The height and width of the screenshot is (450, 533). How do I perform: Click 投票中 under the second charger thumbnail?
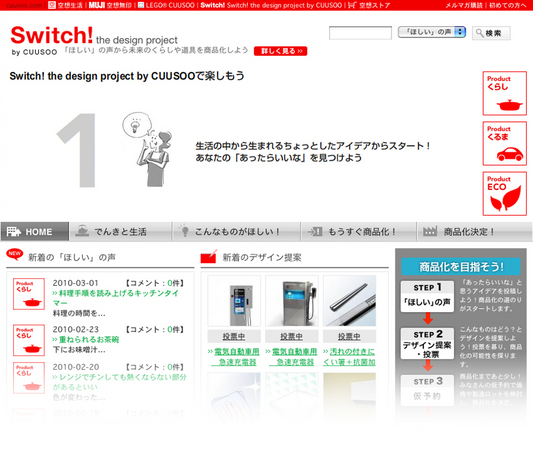[292, 336]
